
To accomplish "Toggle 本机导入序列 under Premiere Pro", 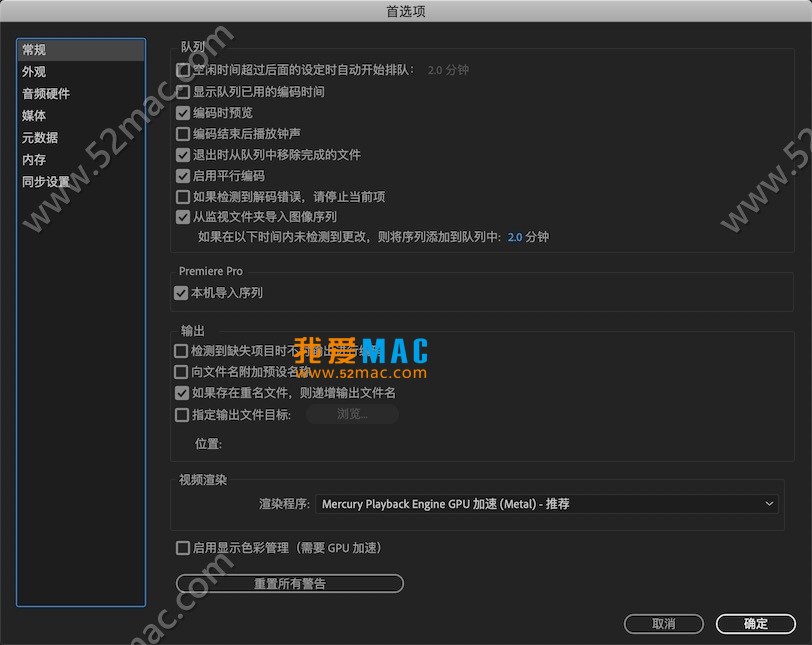I will click(x=181, y=293).
